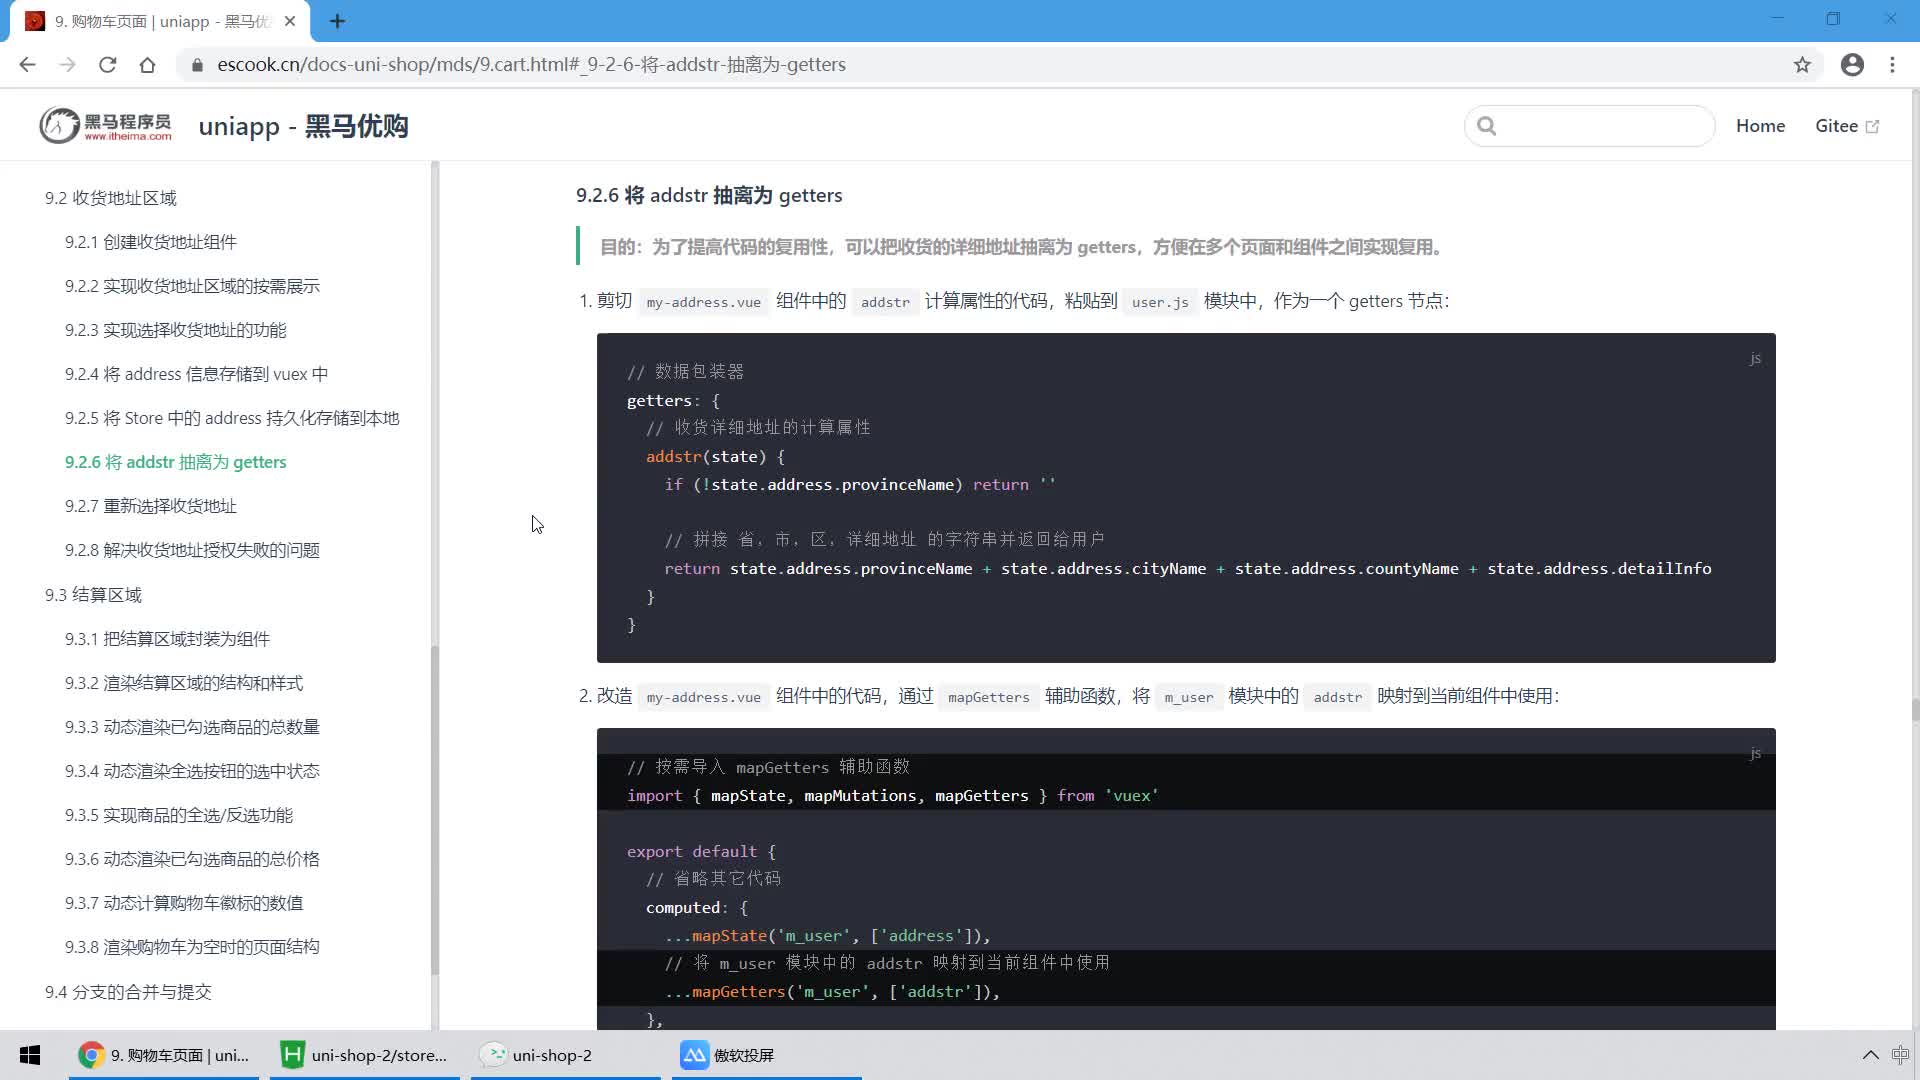Click the Chrome user profile icon
Image resolution: width=1920 pixels, height=1080 pixels.
(1853, 63)
